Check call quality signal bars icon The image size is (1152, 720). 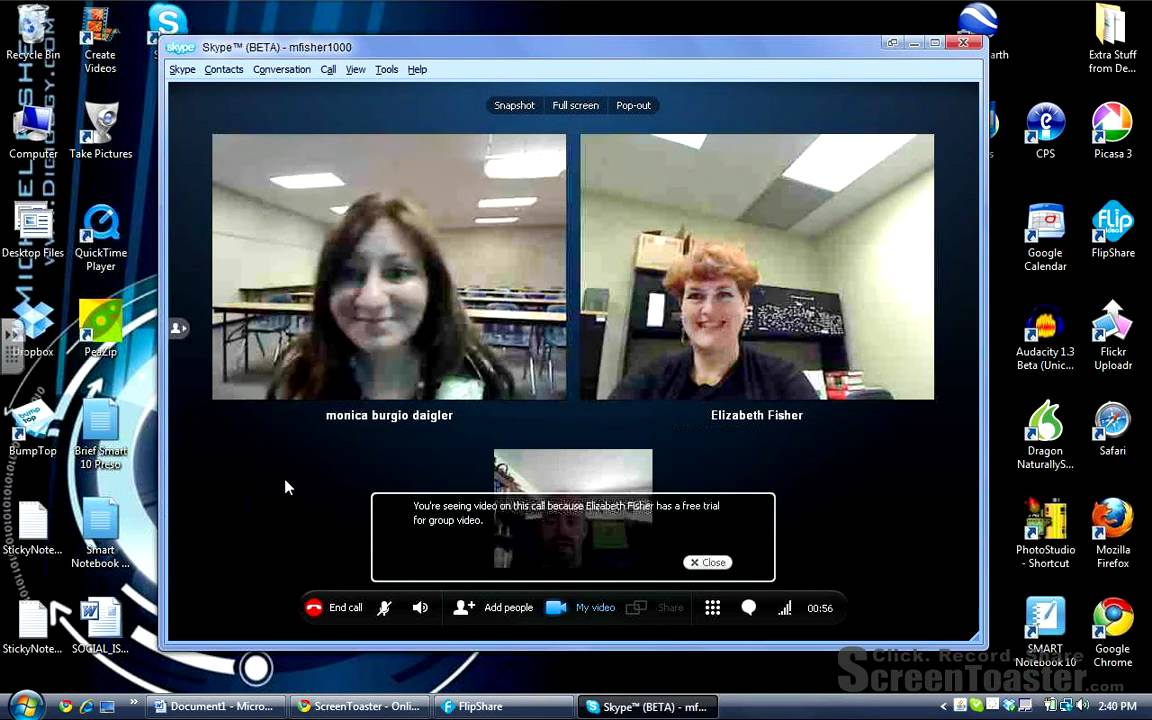785,608
